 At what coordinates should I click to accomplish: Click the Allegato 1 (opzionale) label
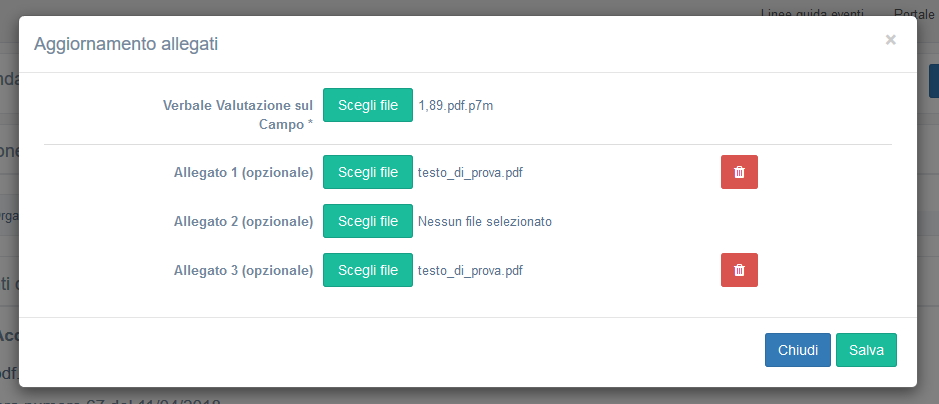tap(243, 172)
